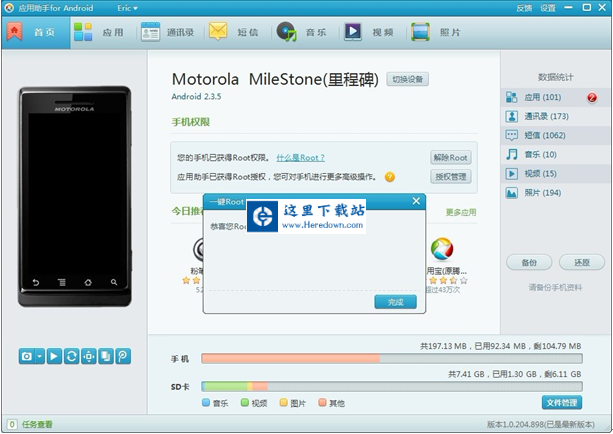Click the red update badge beside 应用
The height and width of the screenshot is (434, 613).
[592, 97]
